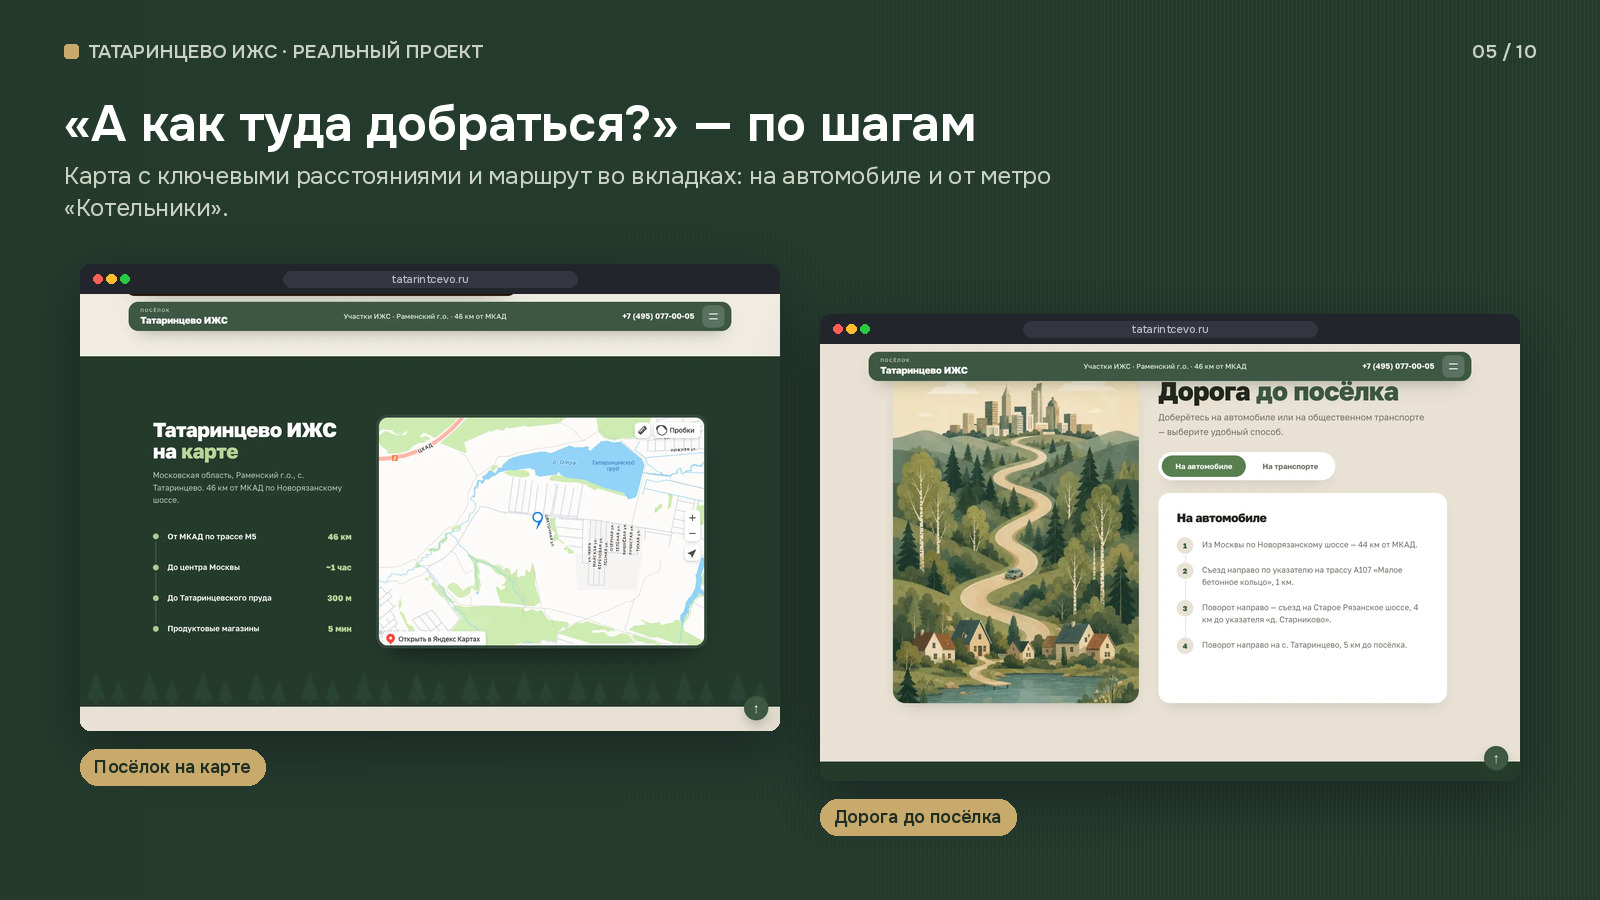Open the hamburger menu in the right site window
1600x900 pixels.
point(1453,366)
